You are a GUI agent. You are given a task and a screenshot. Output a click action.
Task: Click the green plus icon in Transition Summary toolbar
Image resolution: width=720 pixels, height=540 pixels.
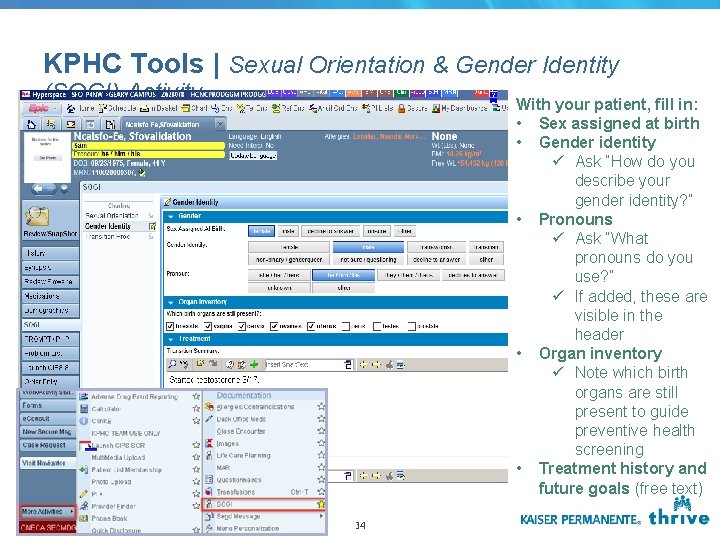(253, 365)
